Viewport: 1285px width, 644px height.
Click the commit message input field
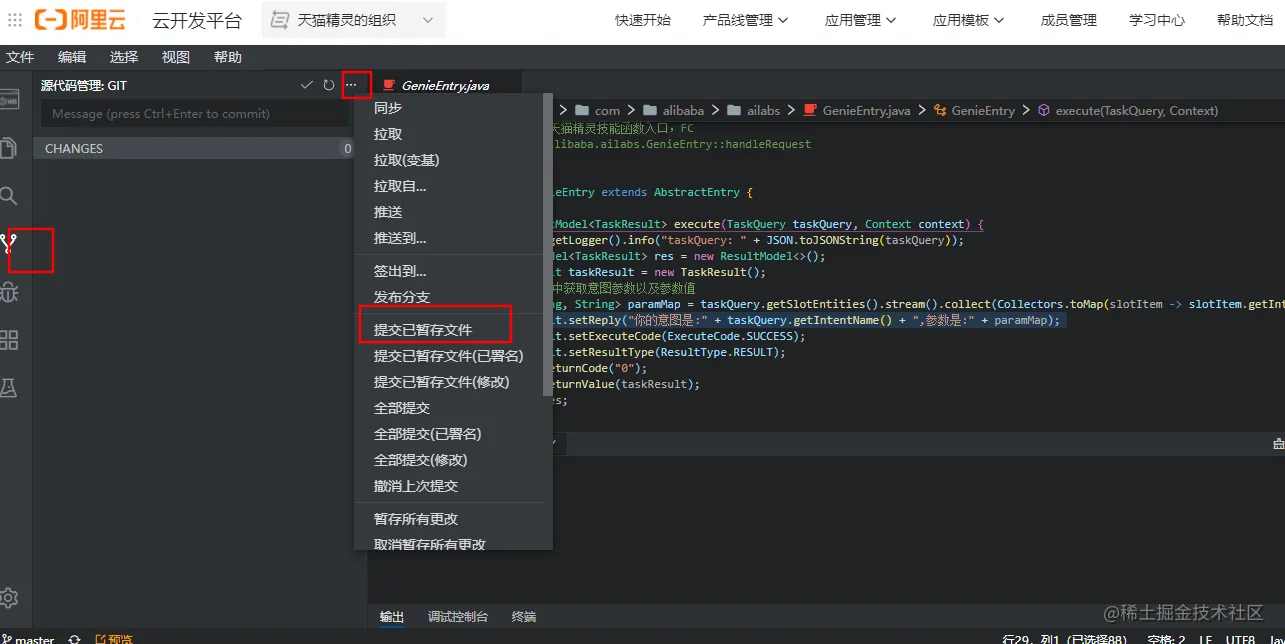click(195, 114)
